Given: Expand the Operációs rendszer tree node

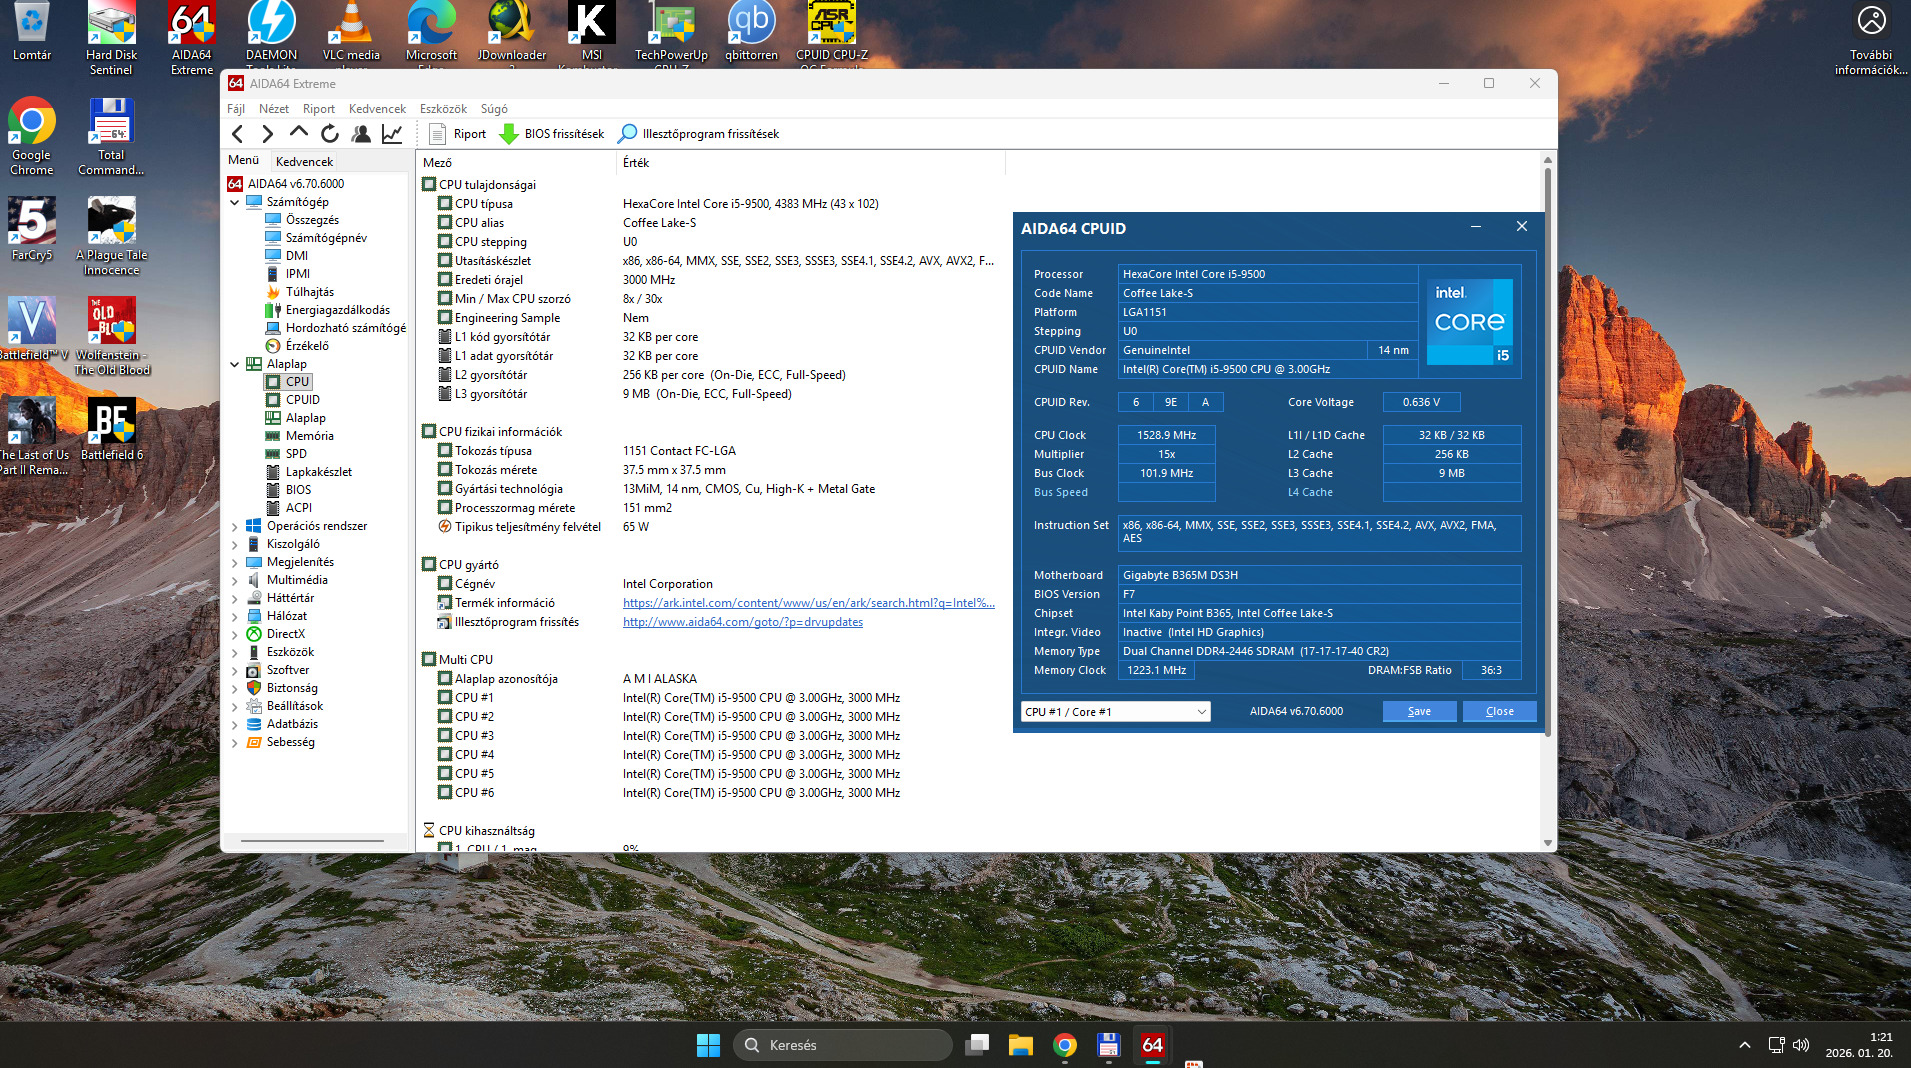Looking at the screenshot, I should tap(235, 526).
